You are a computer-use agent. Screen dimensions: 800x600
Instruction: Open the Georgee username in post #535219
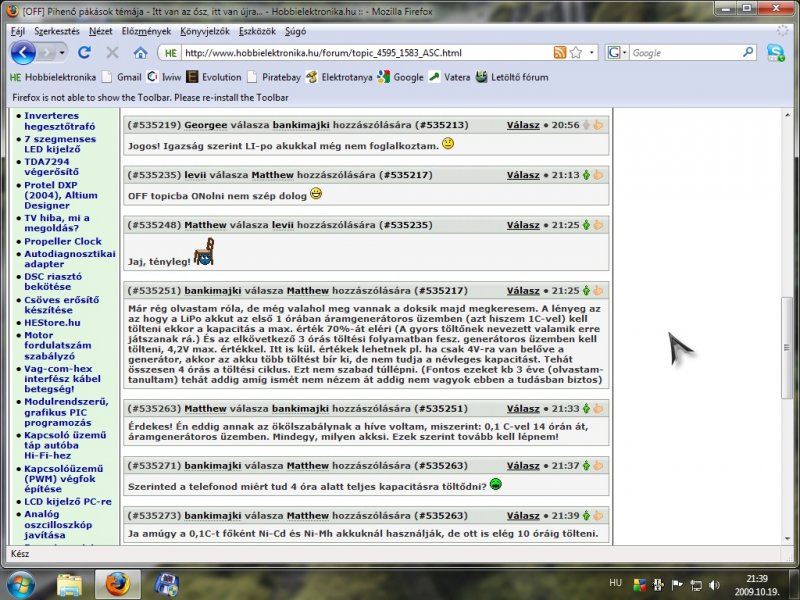[x=206, y=125]
